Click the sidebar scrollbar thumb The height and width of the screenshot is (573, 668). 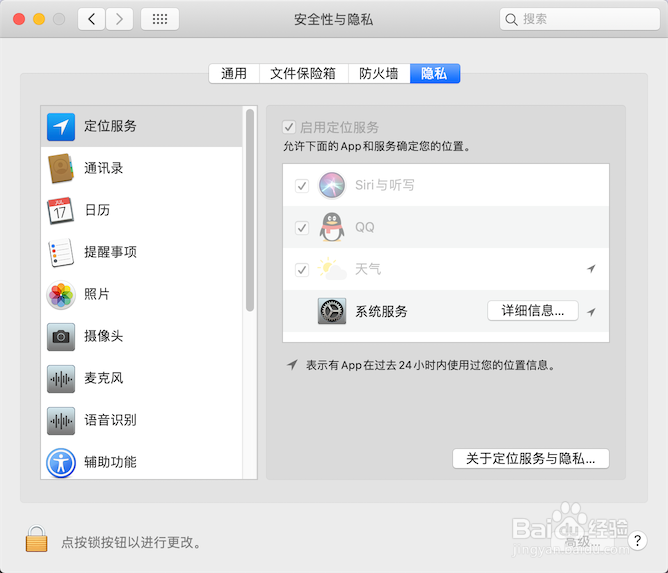coord(250,210)
